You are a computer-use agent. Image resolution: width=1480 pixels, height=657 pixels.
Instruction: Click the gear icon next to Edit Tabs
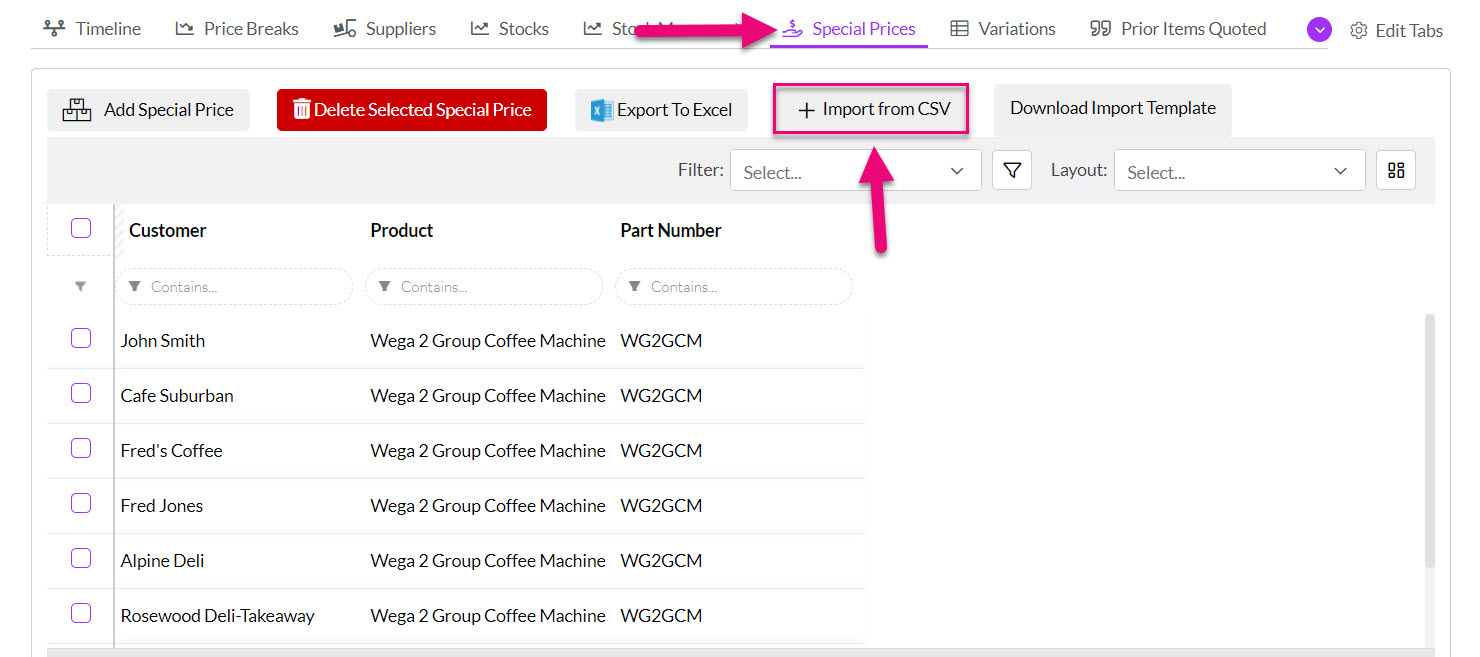point(1358,30)
